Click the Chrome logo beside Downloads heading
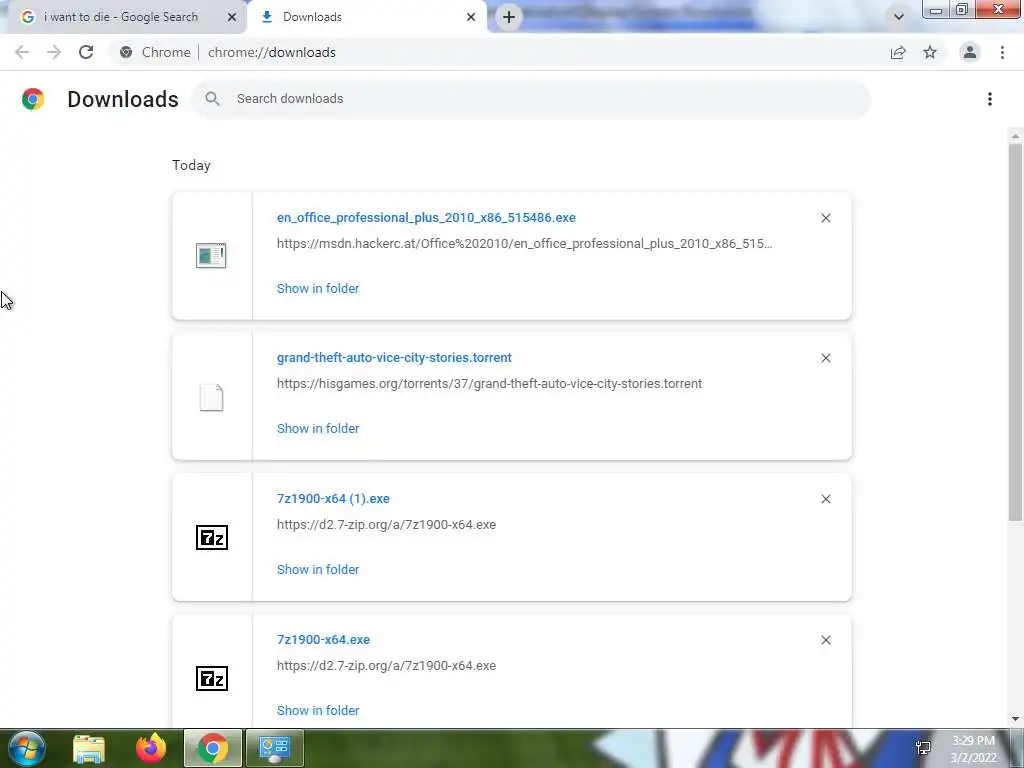The width and height of the screenshot is (1024, 768). tap(33, 99)
